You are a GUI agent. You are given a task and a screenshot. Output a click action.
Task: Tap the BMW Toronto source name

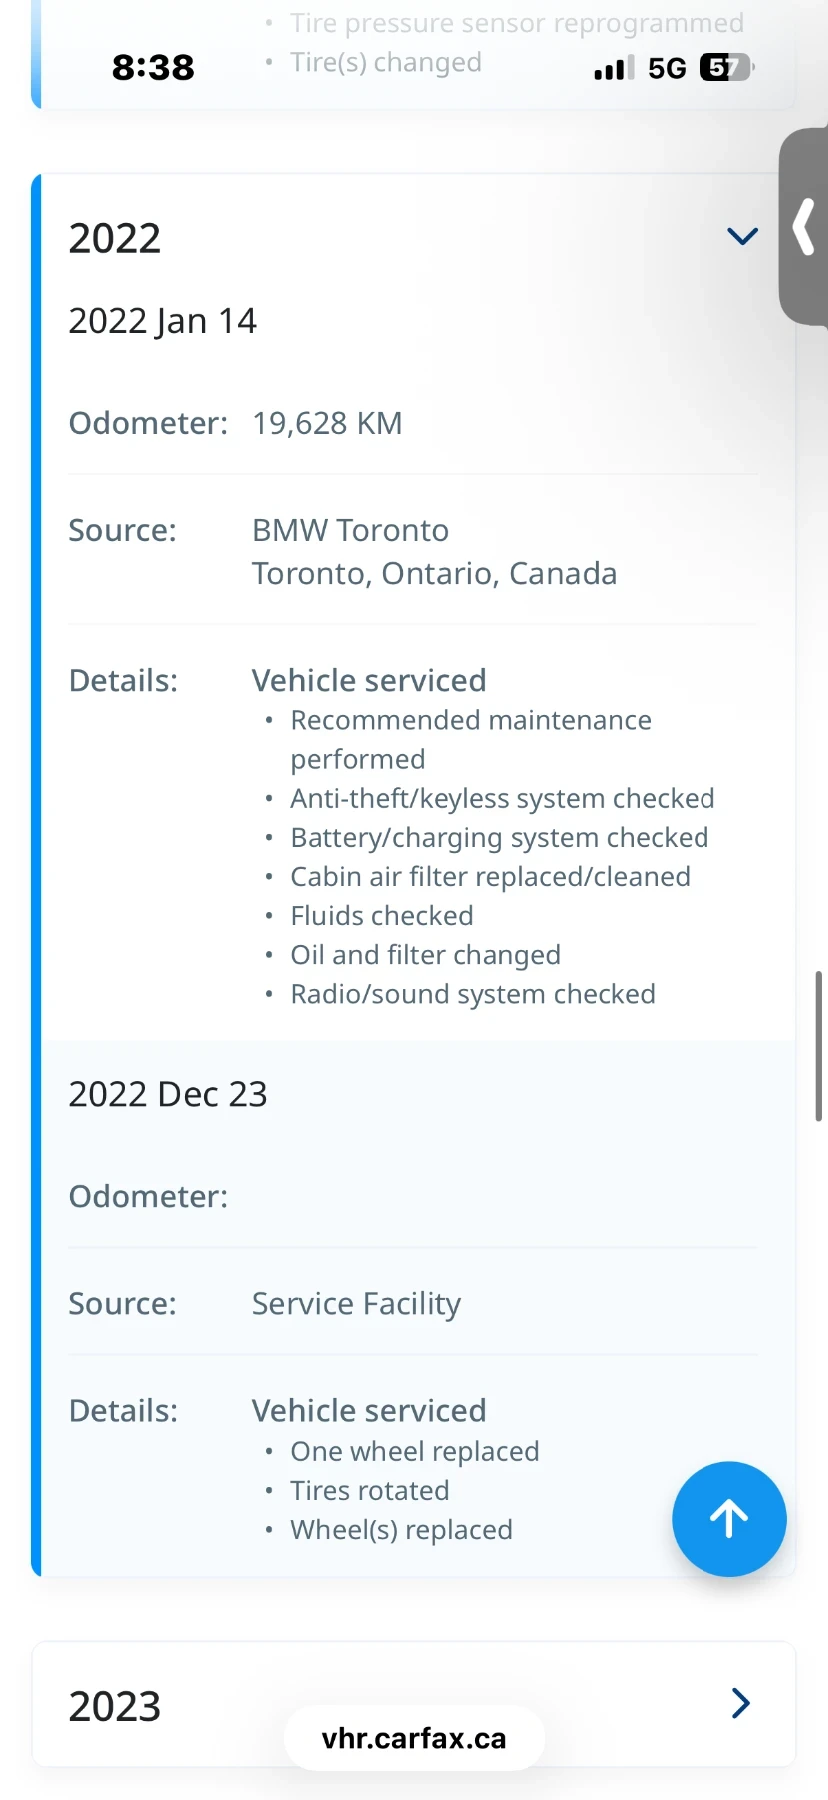[350, 530]
